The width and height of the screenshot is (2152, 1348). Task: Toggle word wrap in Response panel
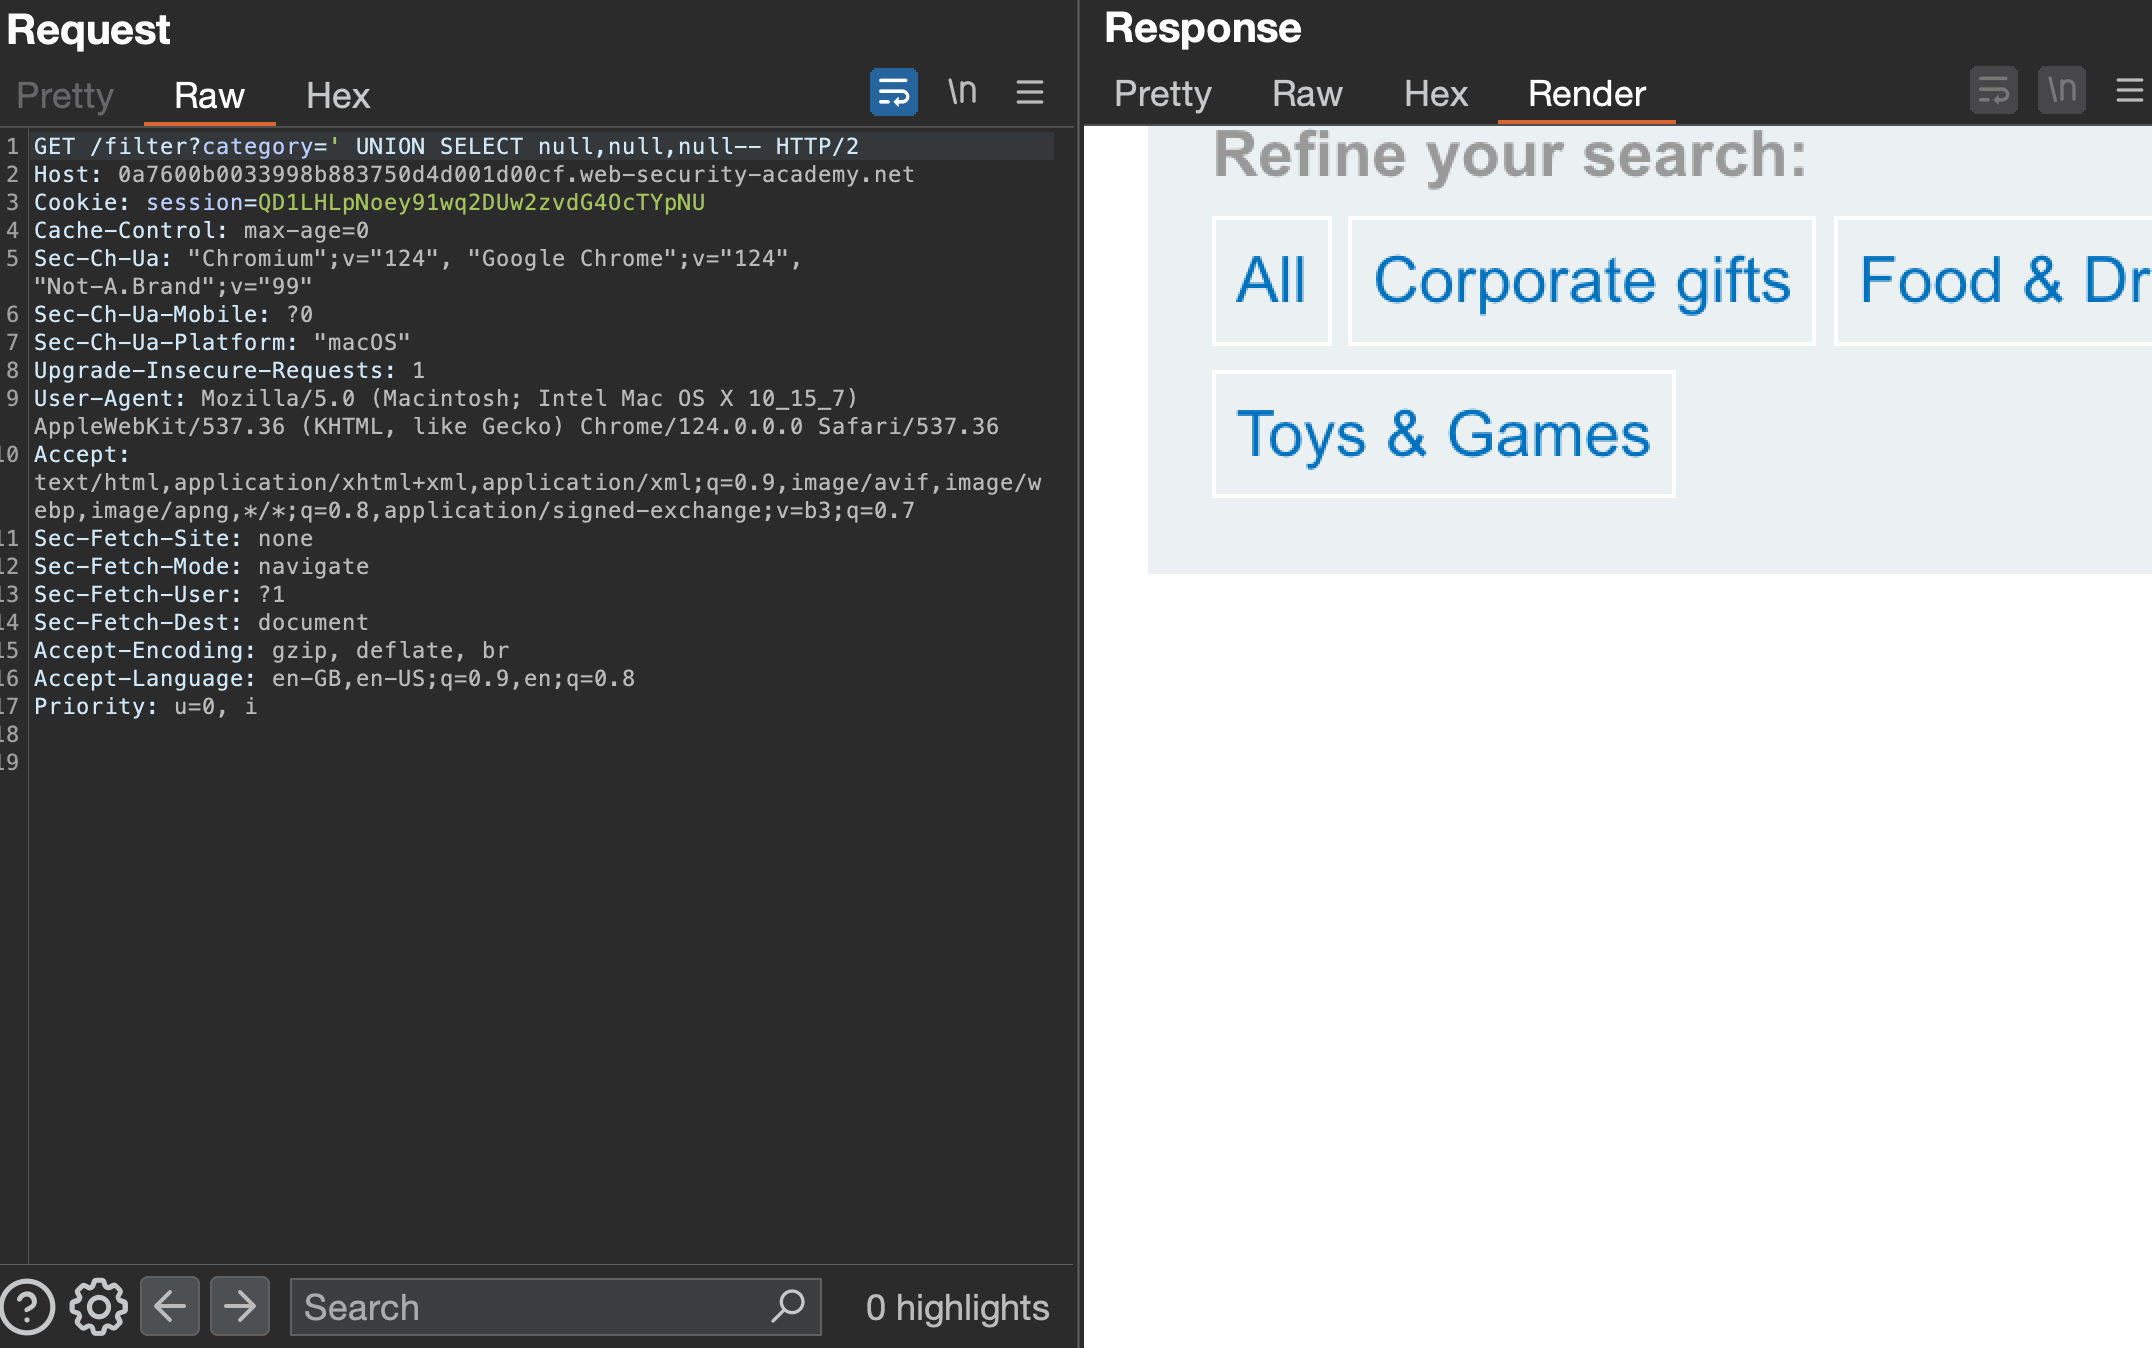1993,91
